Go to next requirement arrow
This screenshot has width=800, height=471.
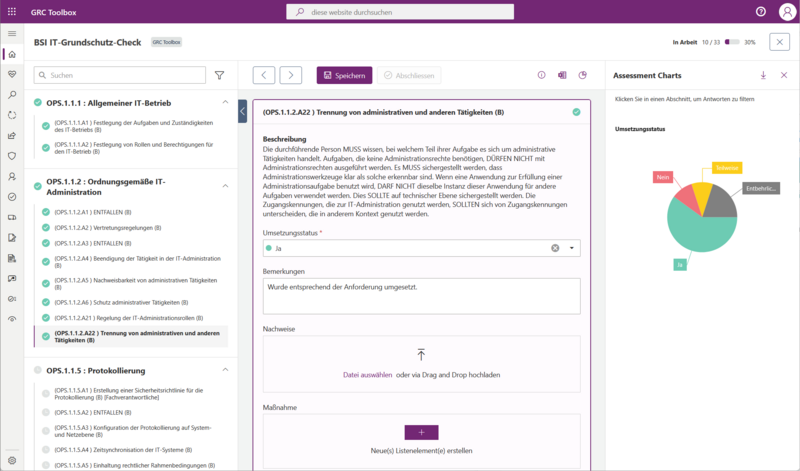coord(290,75)
